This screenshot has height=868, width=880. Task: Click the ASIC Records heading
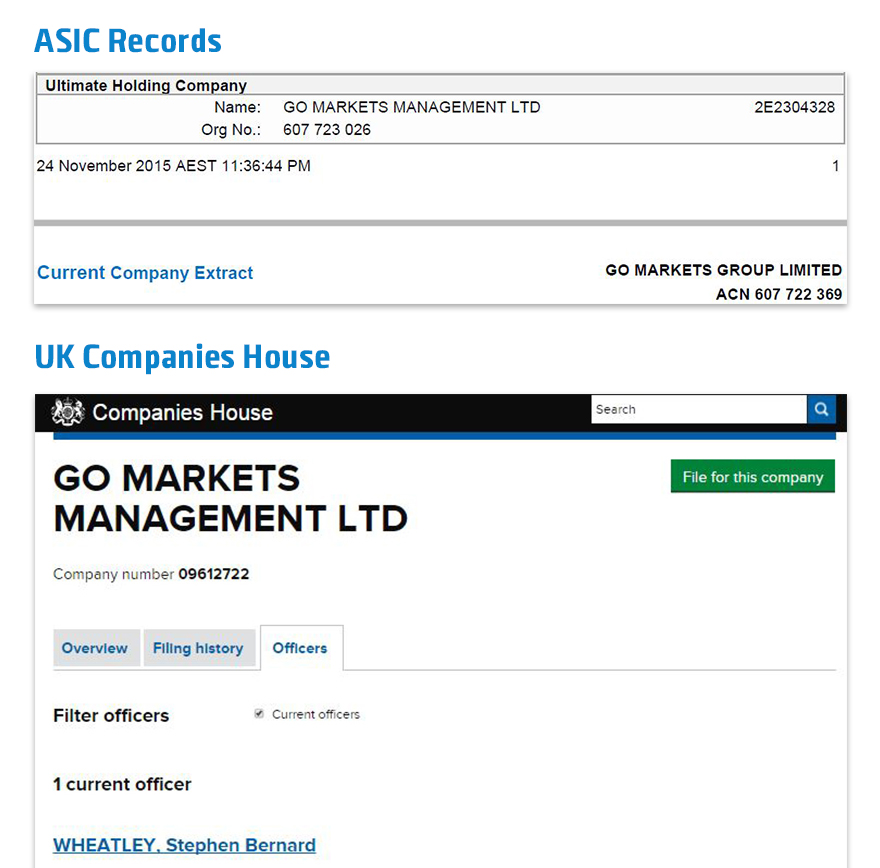pos(128,41)
